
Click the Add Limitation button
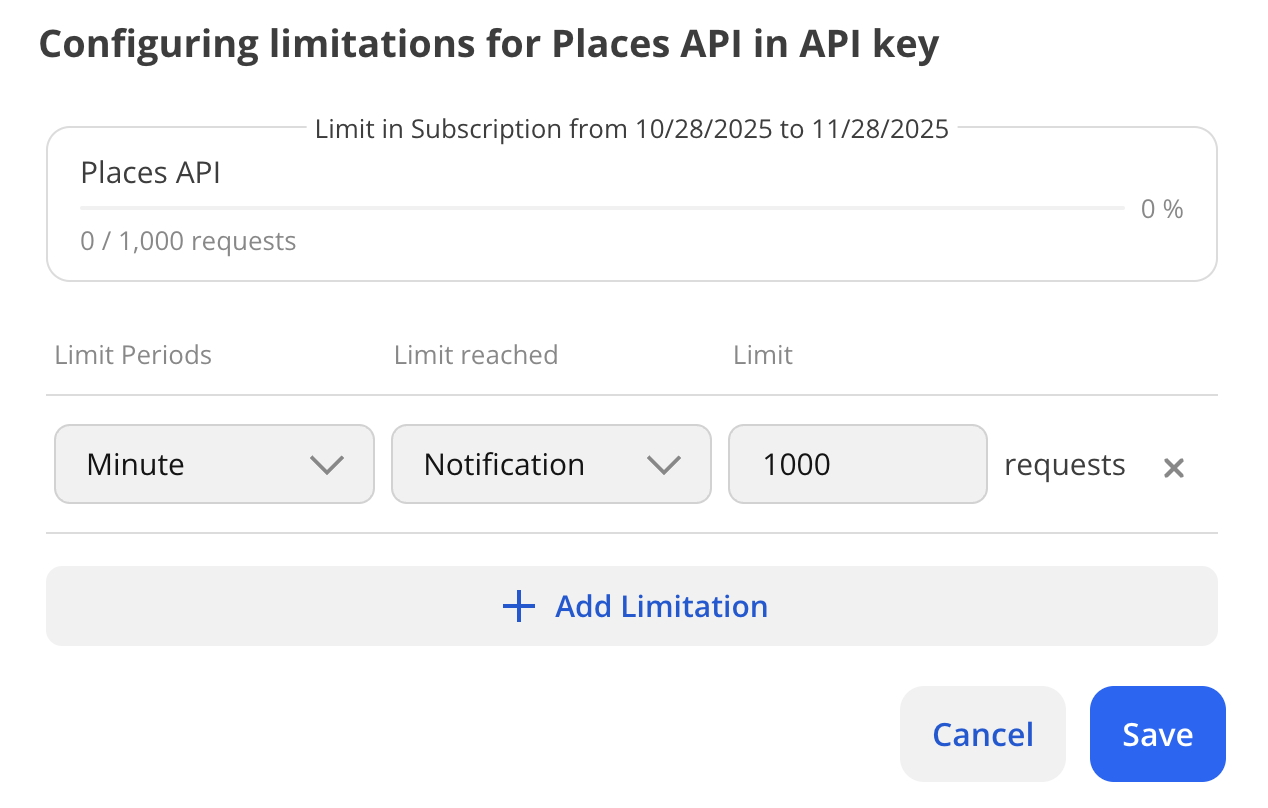tap(632, 606)
